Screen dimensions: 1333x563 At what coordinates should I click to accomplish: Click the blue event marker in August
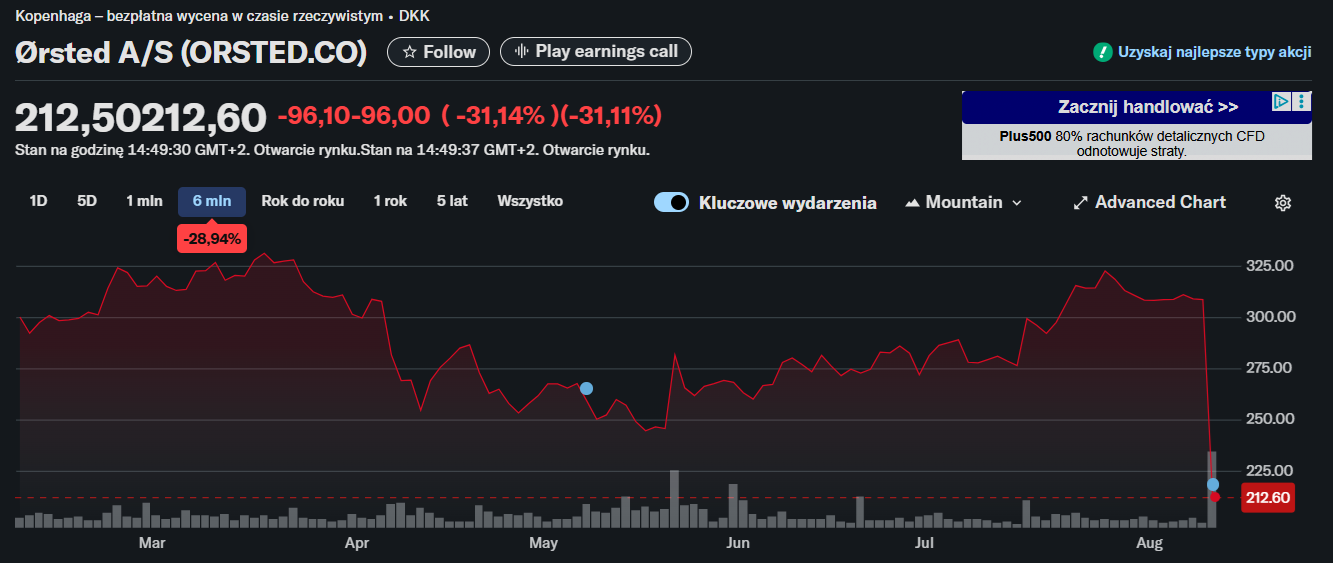coord(1213,484)
